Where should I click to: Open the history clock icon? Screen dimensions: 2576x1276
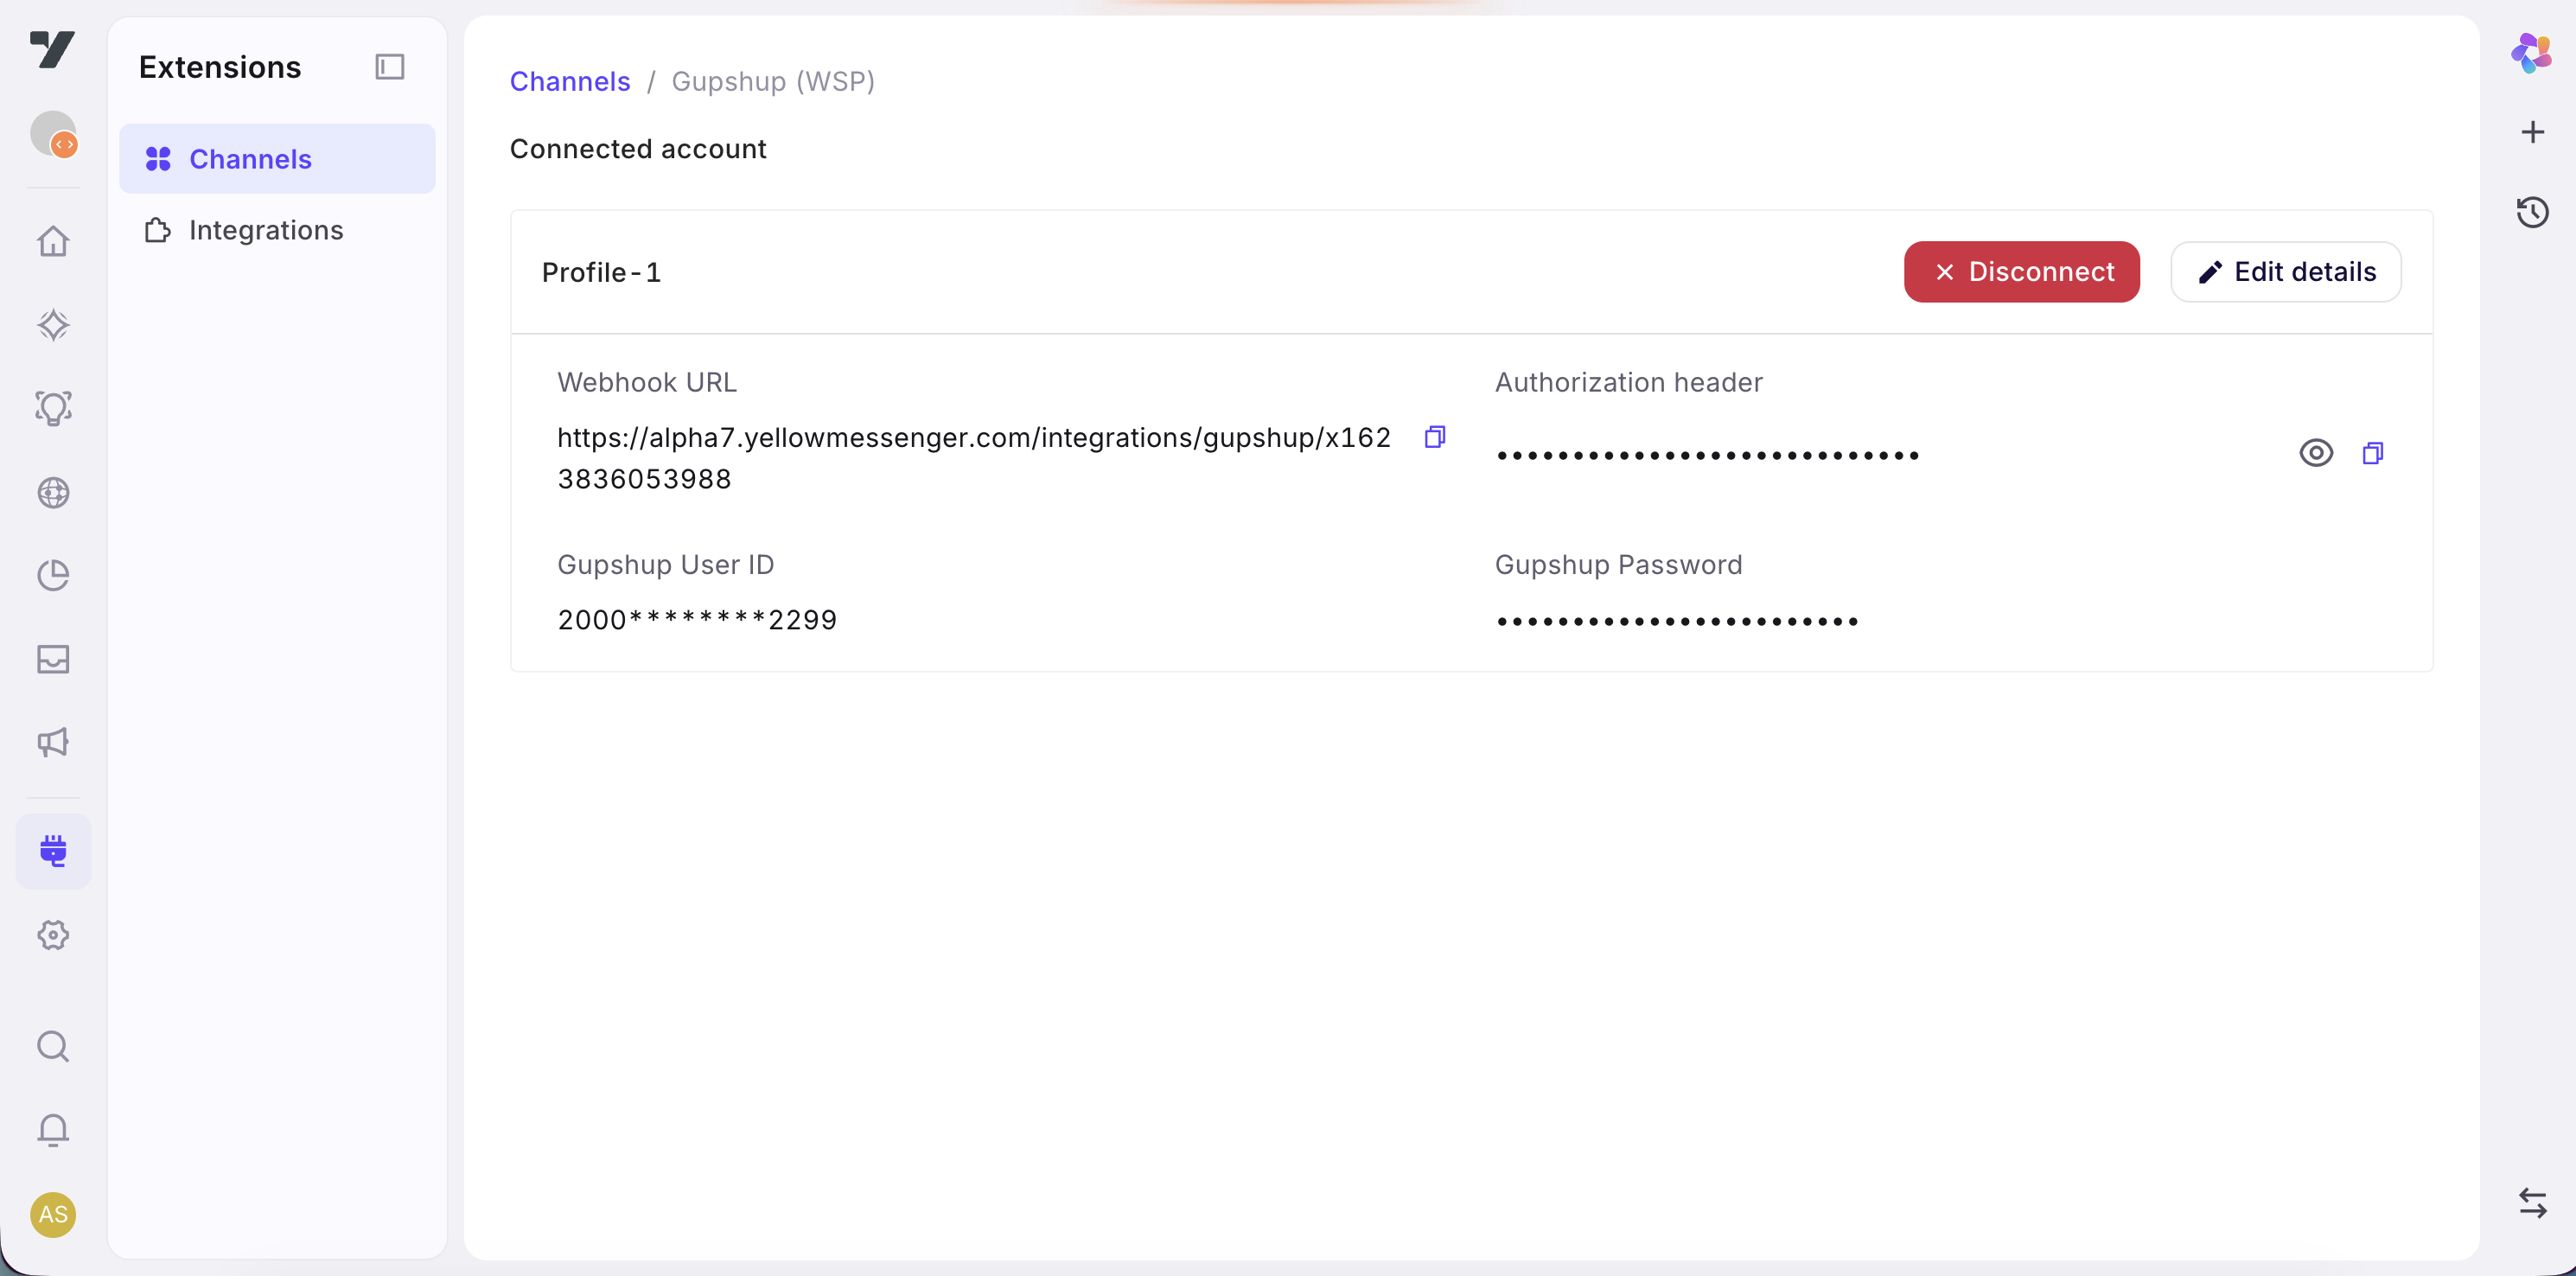pyautogui.click(x=2532, y=212)
